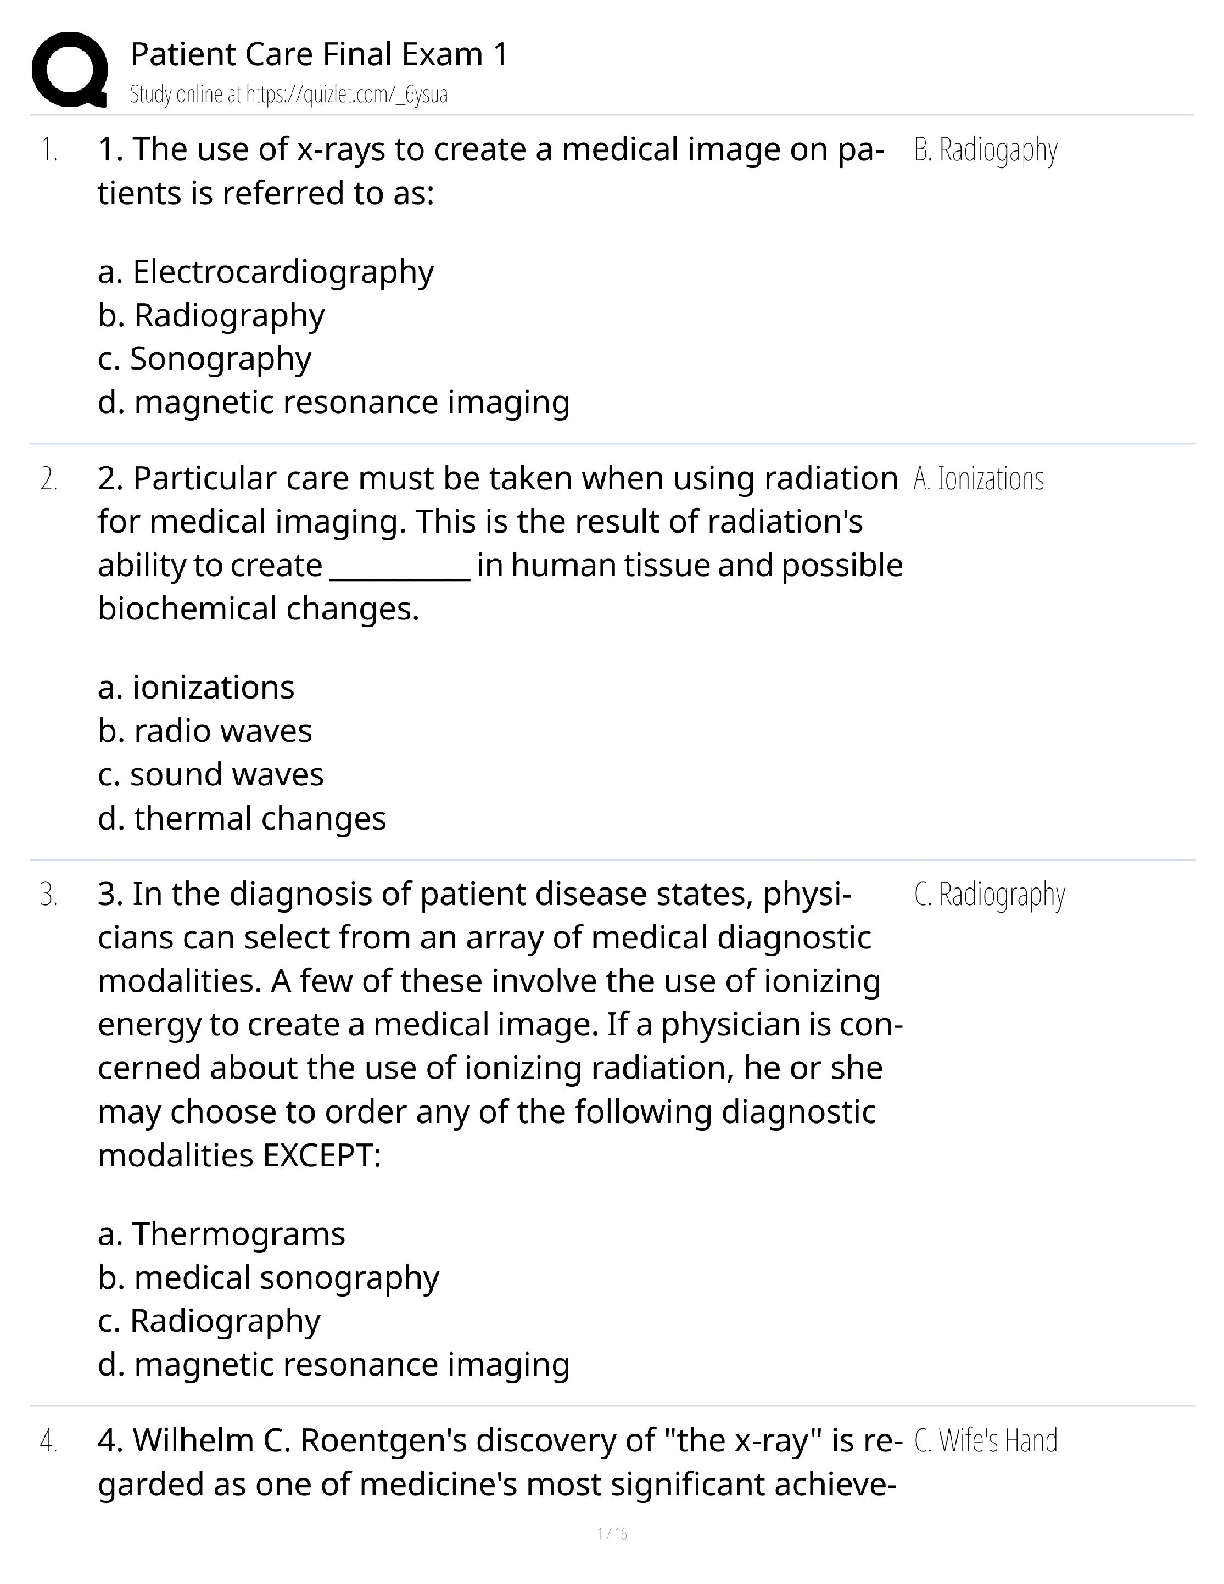Viewport: 1224px width, 1584px height.
Task: Click the C. Wife's Hand answer
Action: (985, 1440)
